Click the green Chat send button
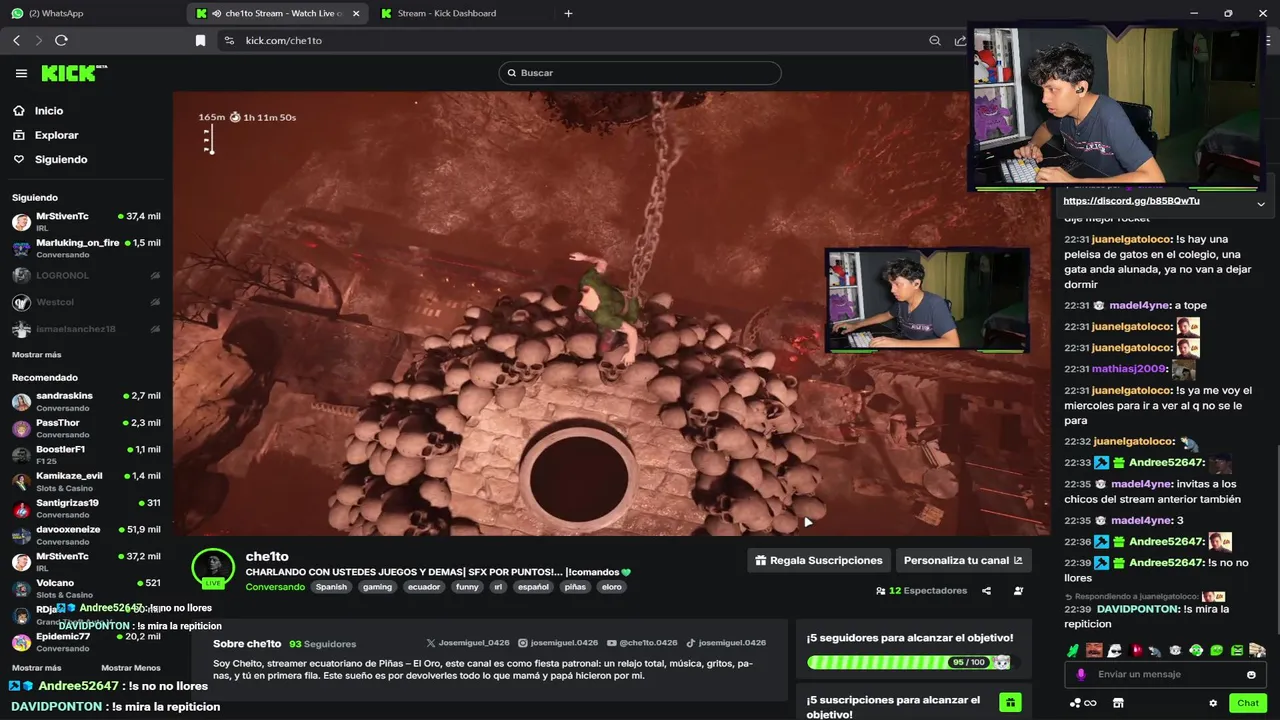 pos(1247,703)
